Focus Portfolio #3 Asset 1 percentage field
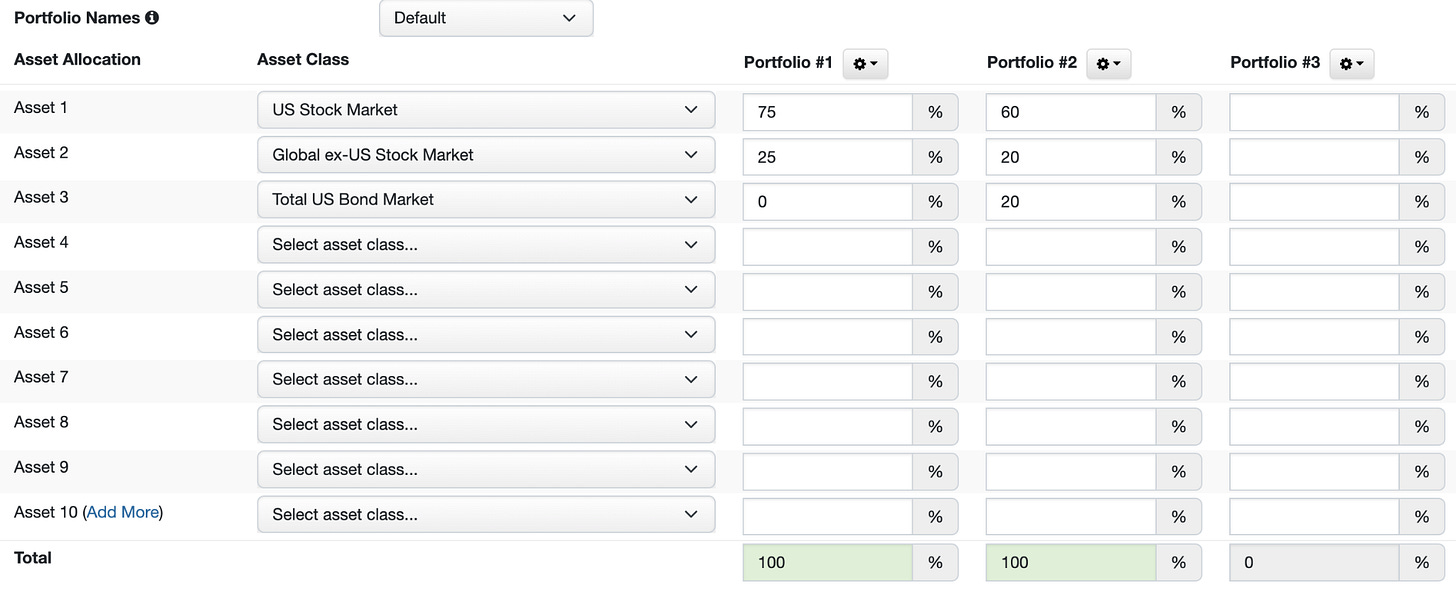This screenshot has height=595, width=1456. pos(1313,112)
